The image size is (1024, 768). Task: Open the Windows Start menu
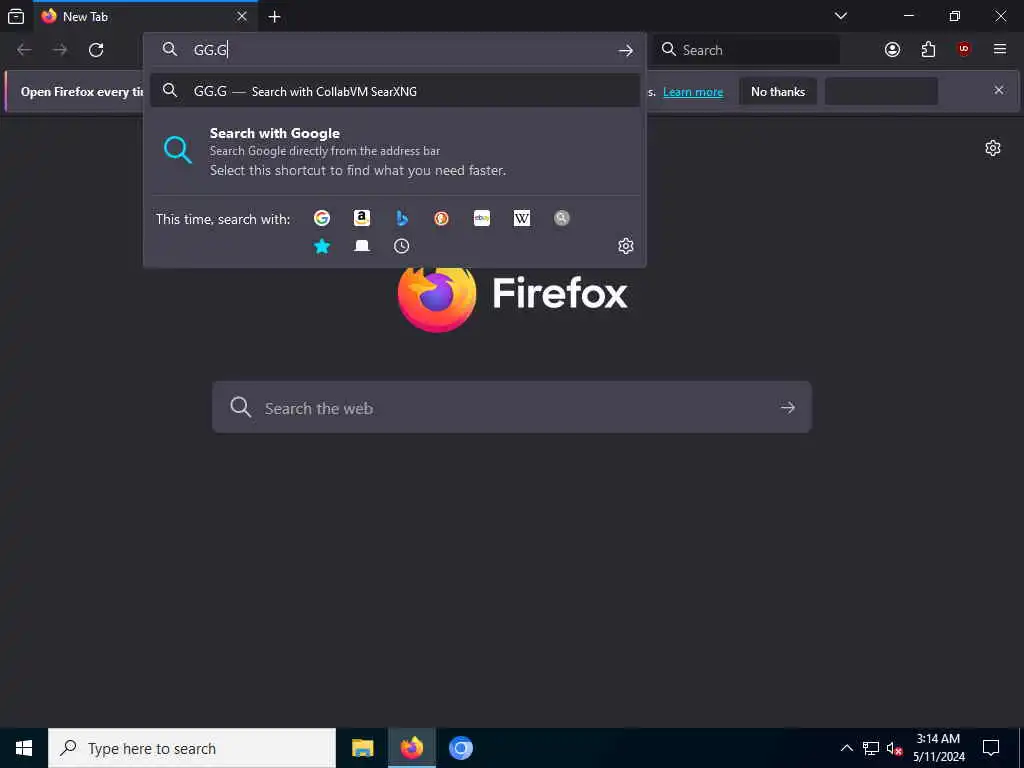[x=24, y=748]
